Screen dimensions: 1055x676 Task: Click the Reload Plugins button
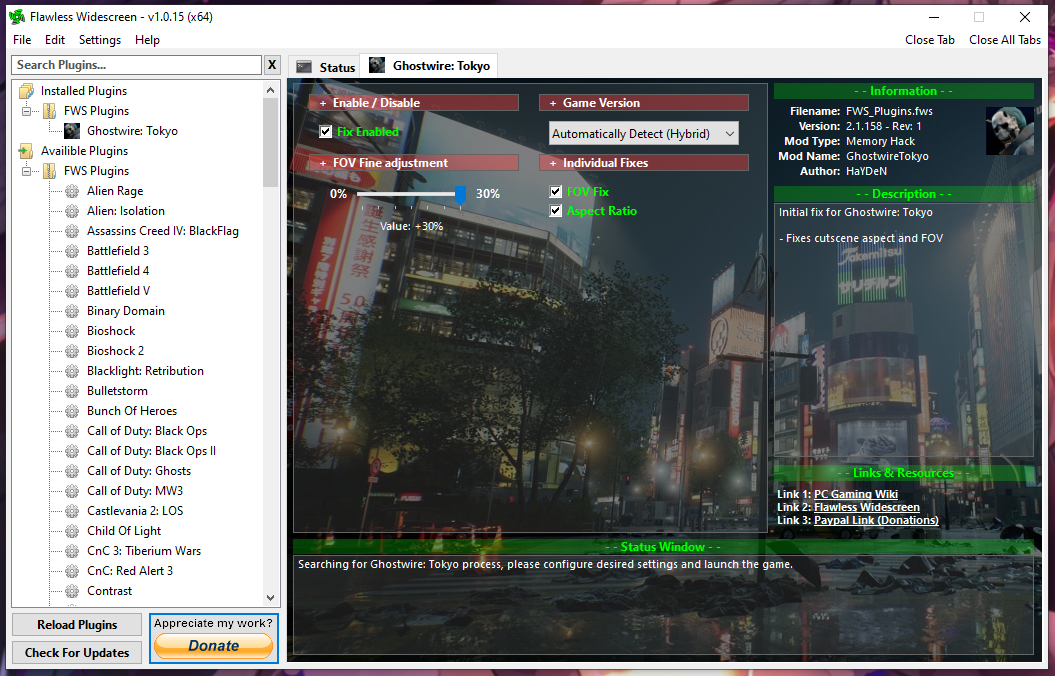click(77, 625)
